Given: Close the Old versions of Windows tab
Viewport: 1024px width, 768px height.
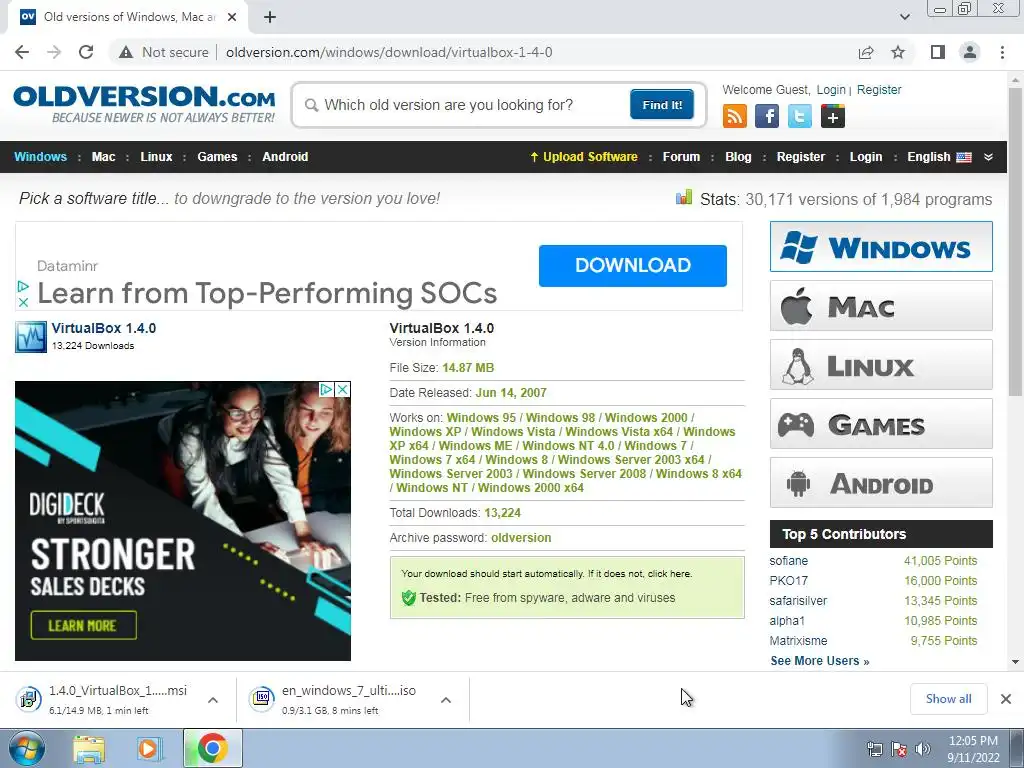Looking at the screenshot, I should 232,17.
